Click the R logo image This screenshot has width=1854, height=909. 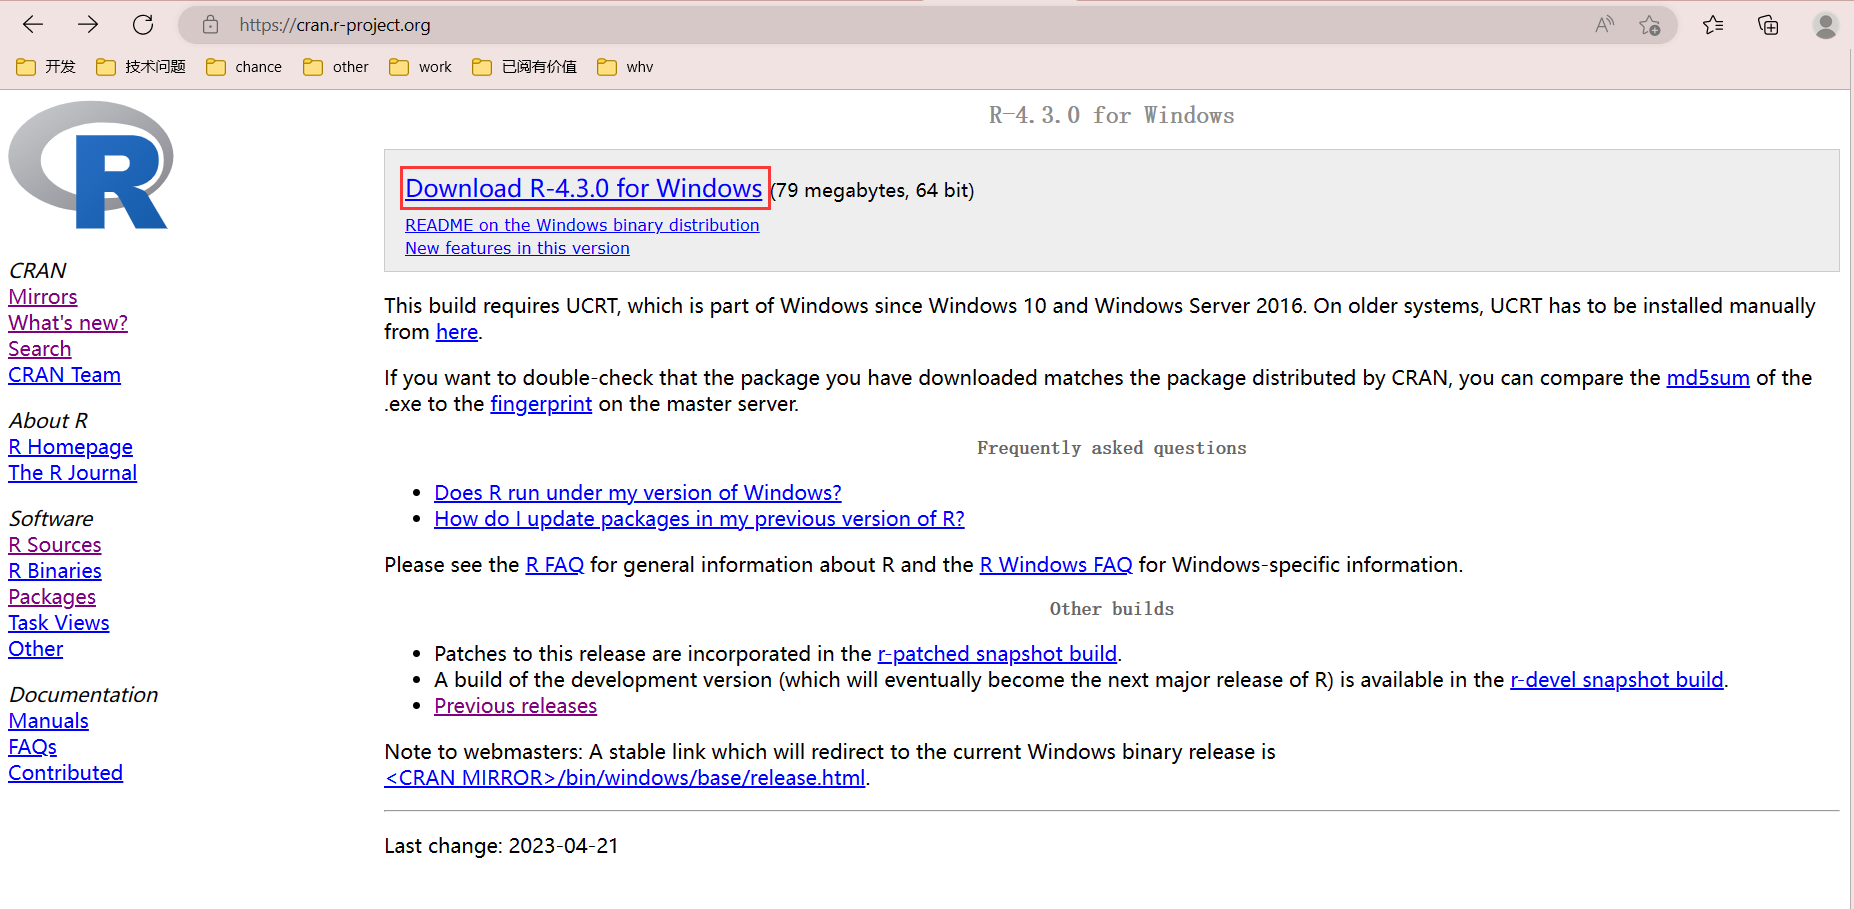click(x=91, y=165)
